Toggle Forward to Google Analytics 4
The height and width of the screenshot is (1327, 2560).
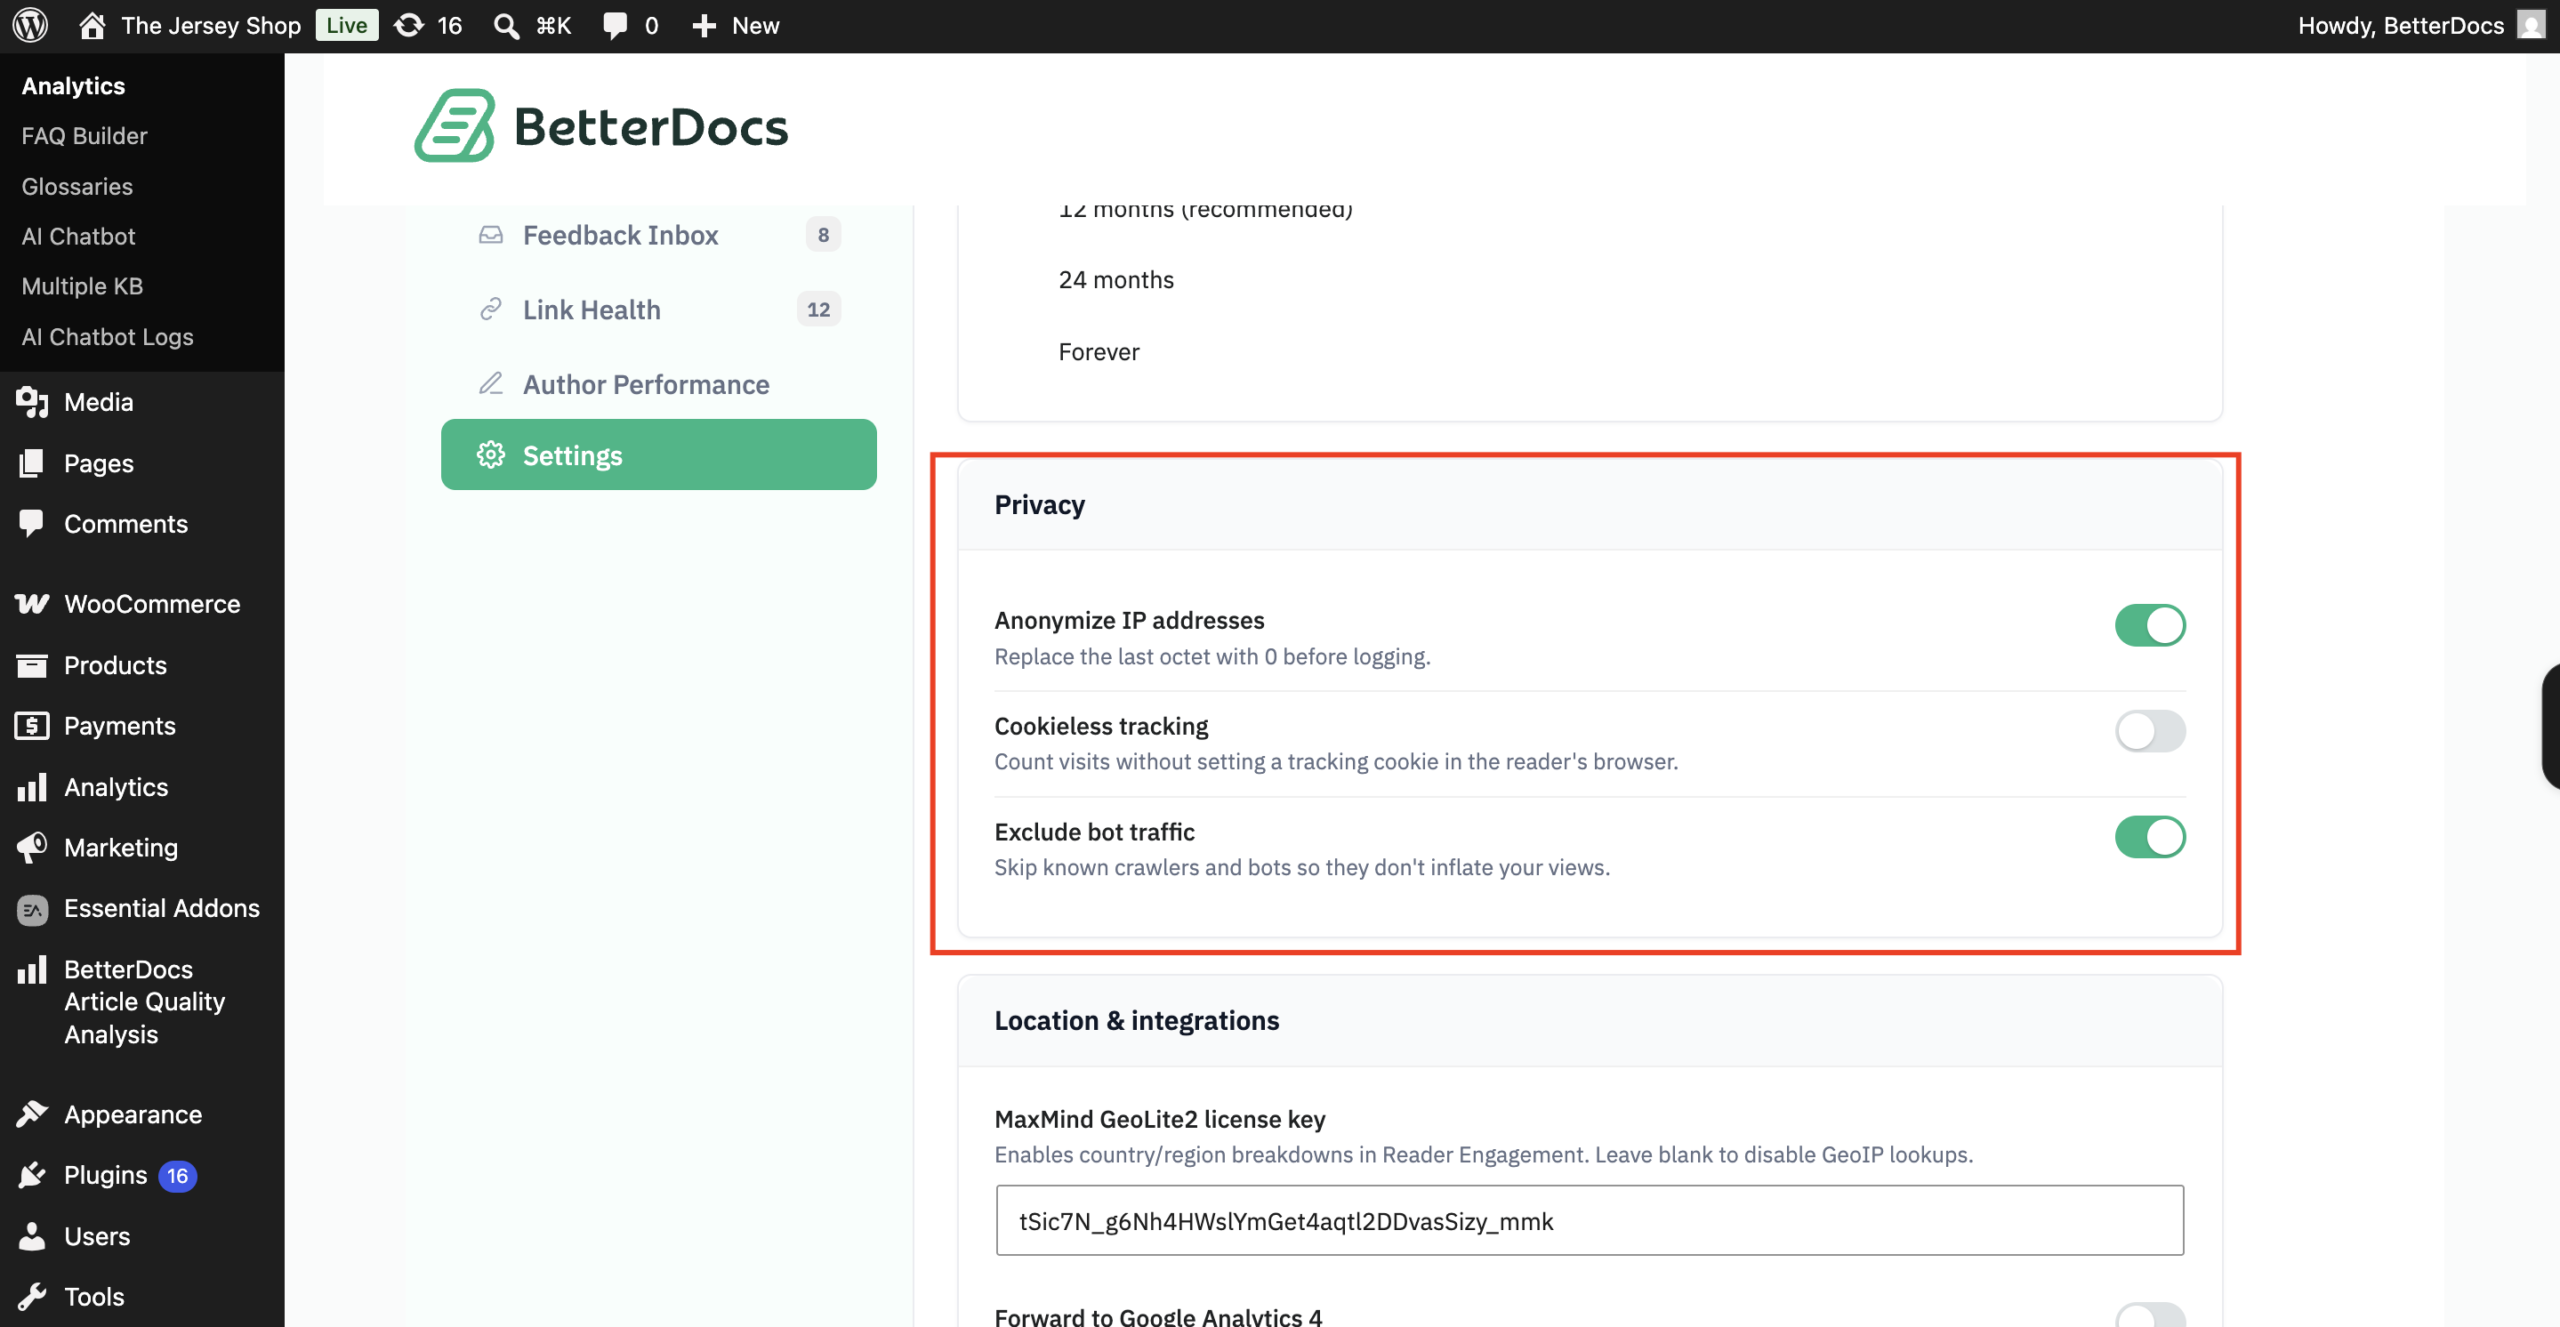(x=2150, y=1315)
